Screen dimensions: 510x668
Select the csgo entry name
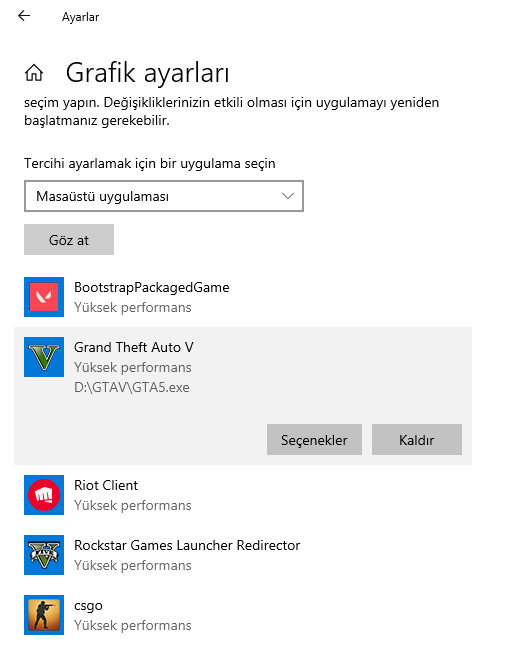pyautogui.click(x=88, y=606)
